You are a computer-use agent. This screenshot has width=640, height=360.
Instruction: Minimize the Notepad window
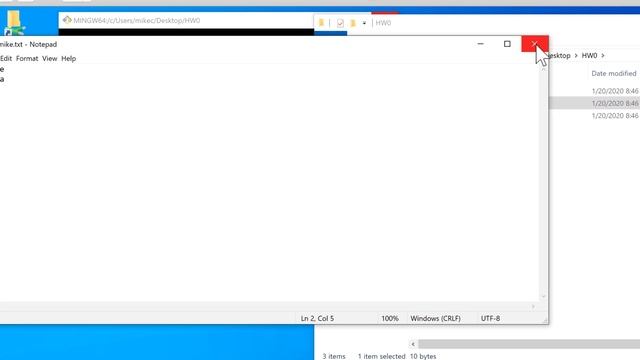click(480, 44)
